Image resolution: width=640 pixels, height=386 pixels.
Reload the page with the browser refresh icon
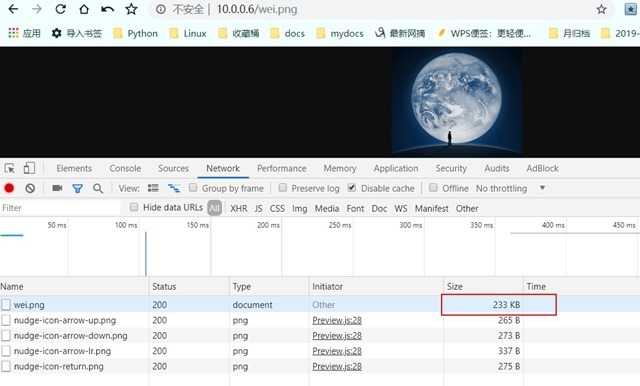point(60,9)
